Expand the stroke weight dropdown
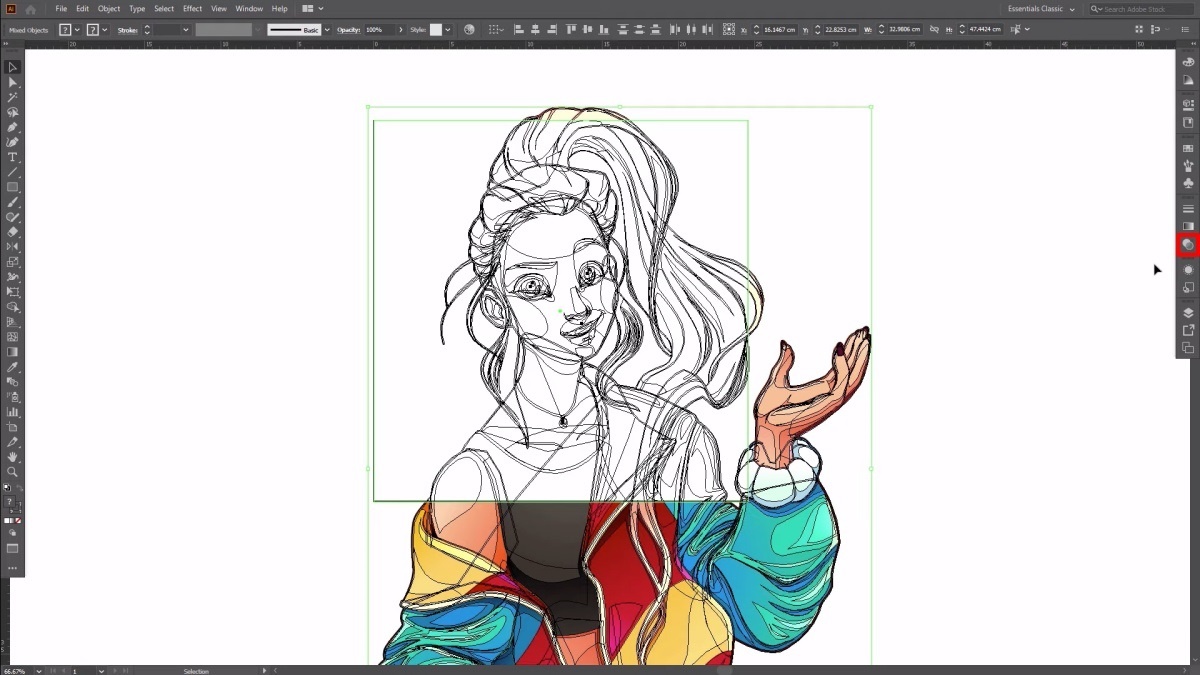This screenshot has height=675, width=1200. pos(186,30)
